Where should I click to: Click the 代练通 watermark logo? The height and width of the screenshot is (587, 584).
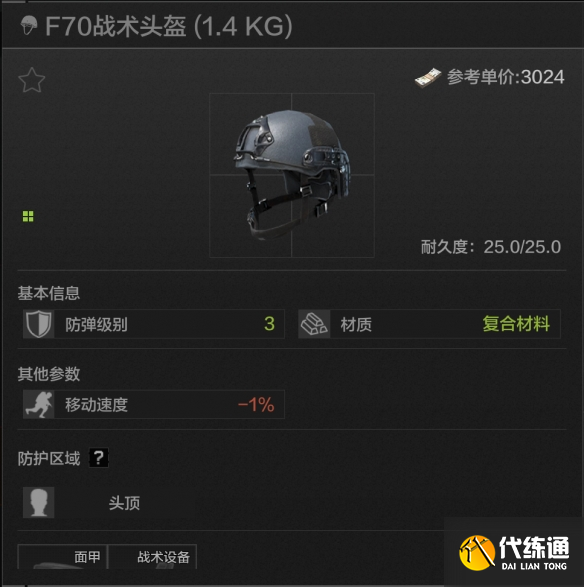click(x=514, y=553)
